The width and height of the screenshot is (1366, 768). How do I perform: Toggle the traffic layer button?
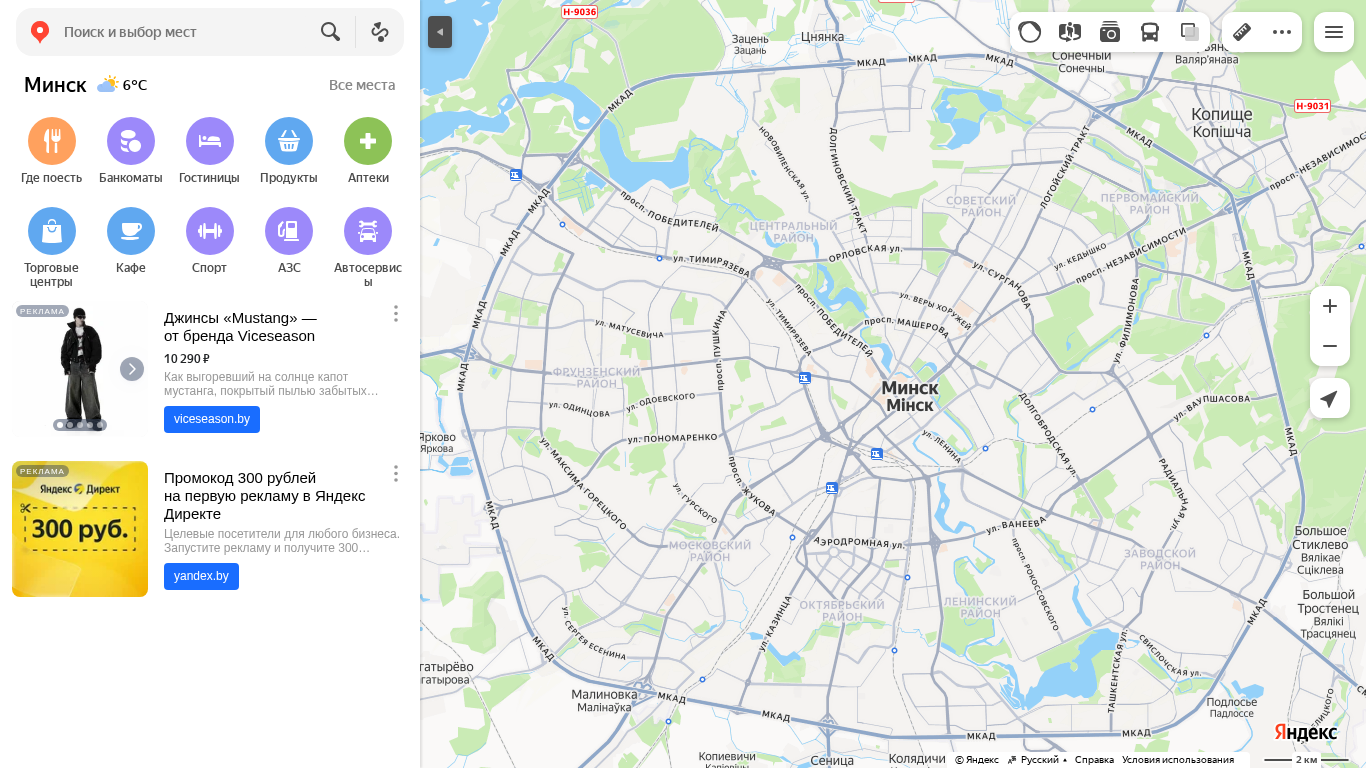pyautogui.click(x=1030, y=32)
